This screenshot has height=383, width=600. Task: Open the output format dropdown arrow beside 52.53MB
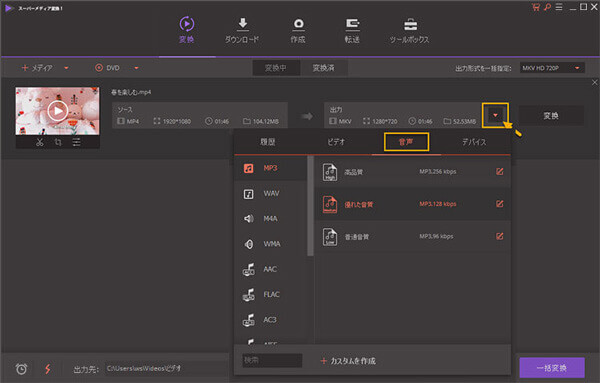click(x=495, y=115)
